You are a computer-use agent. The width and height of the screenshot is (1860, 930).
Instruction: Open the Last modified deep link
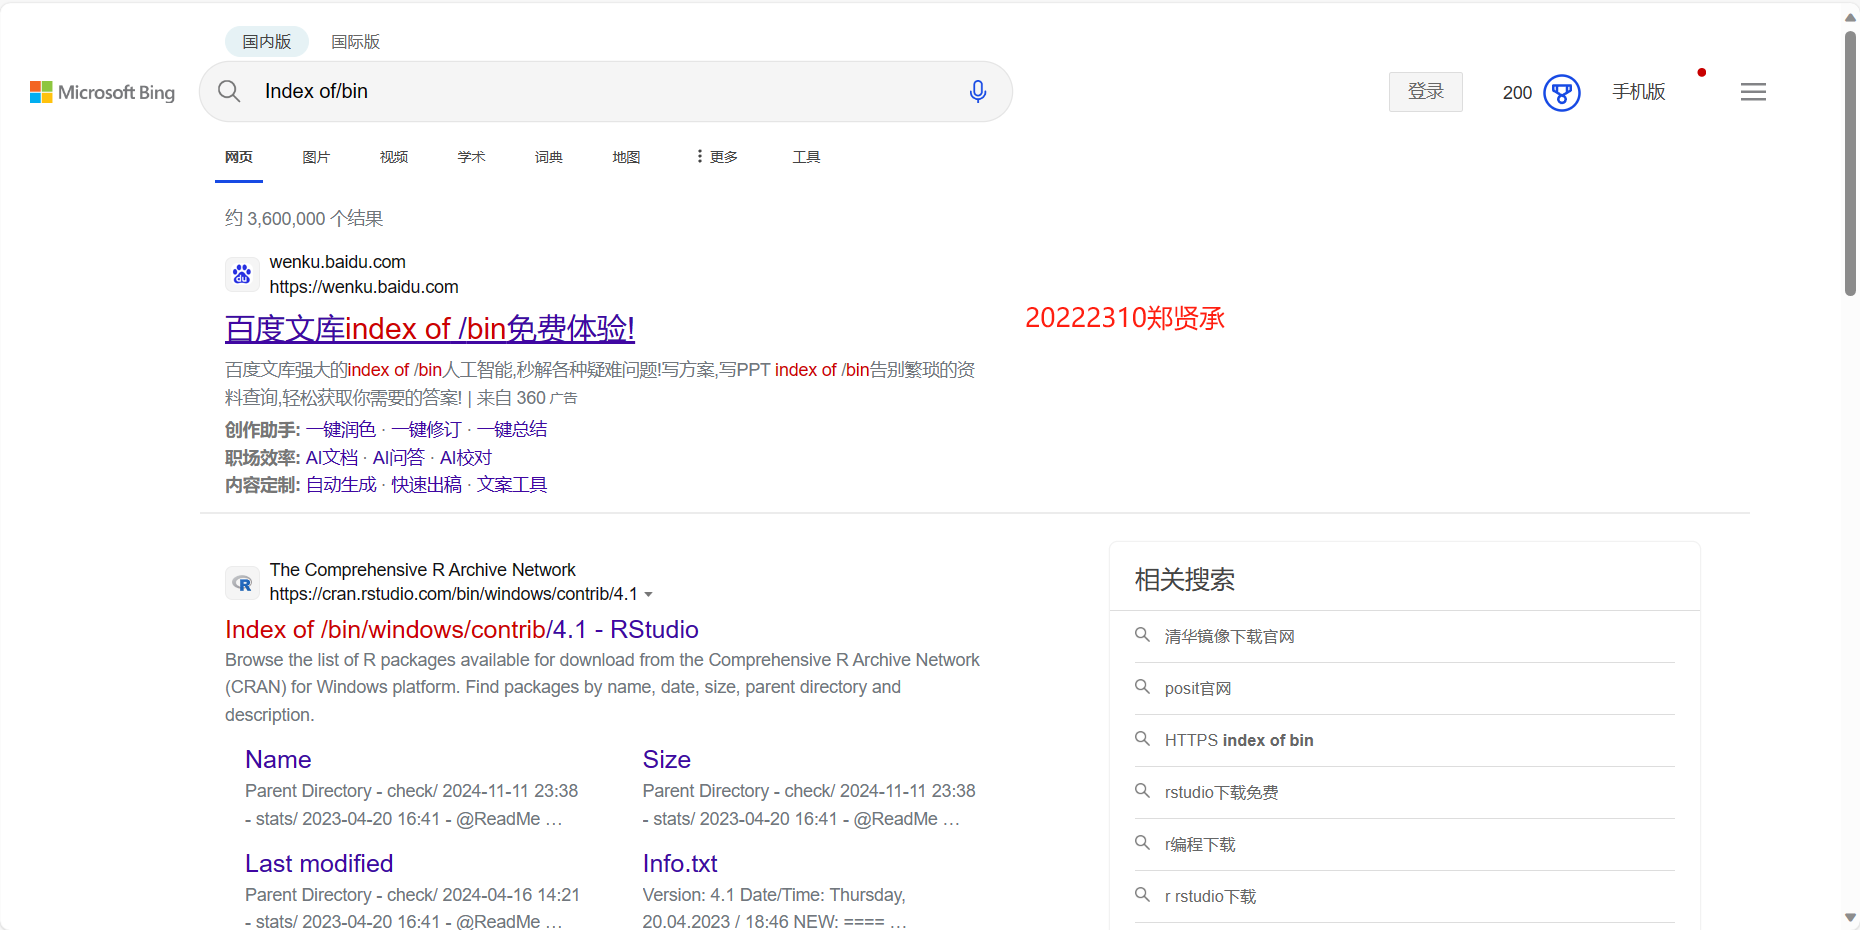[x=319, y=863]
